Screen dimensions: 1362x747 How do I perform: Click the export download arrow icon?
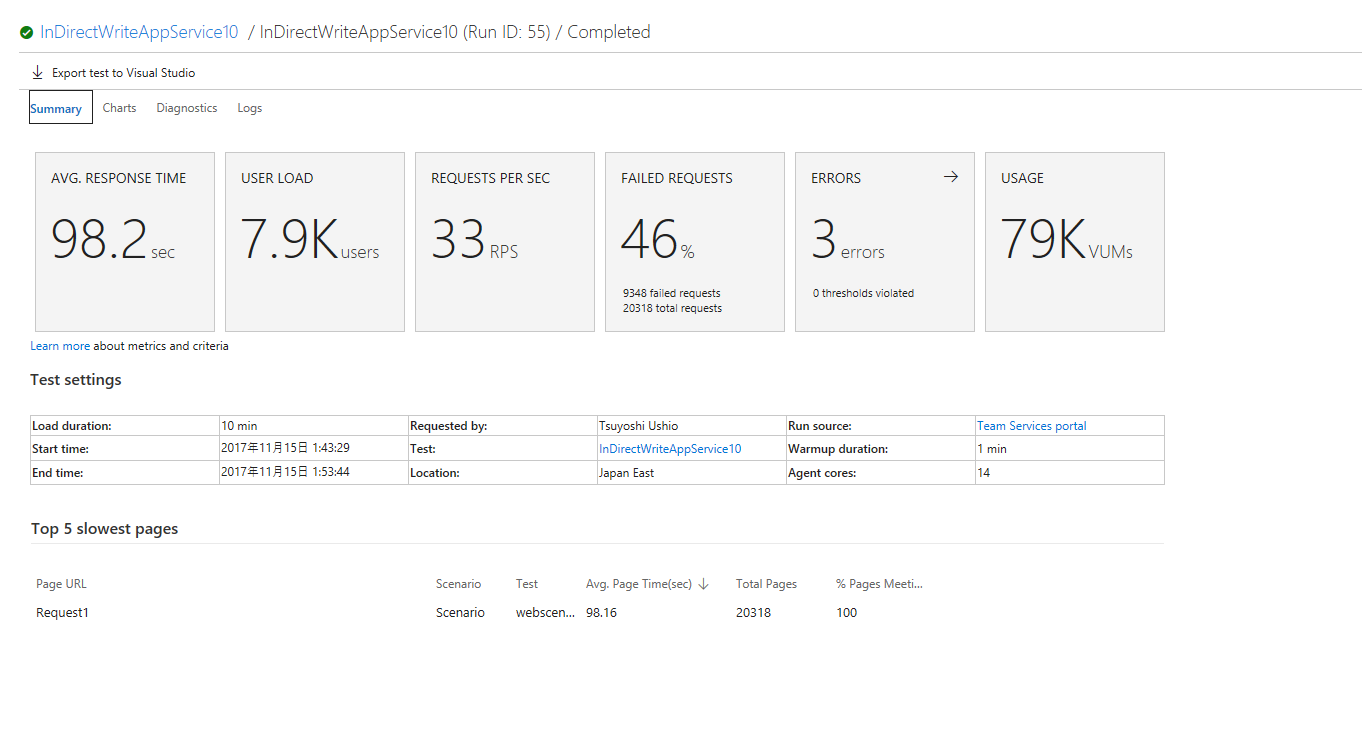coord(37,71)
